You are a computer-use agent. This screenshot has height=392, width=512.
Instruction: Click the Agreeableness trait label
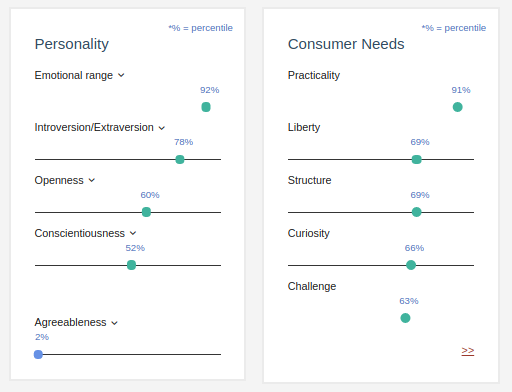point(70,322)
